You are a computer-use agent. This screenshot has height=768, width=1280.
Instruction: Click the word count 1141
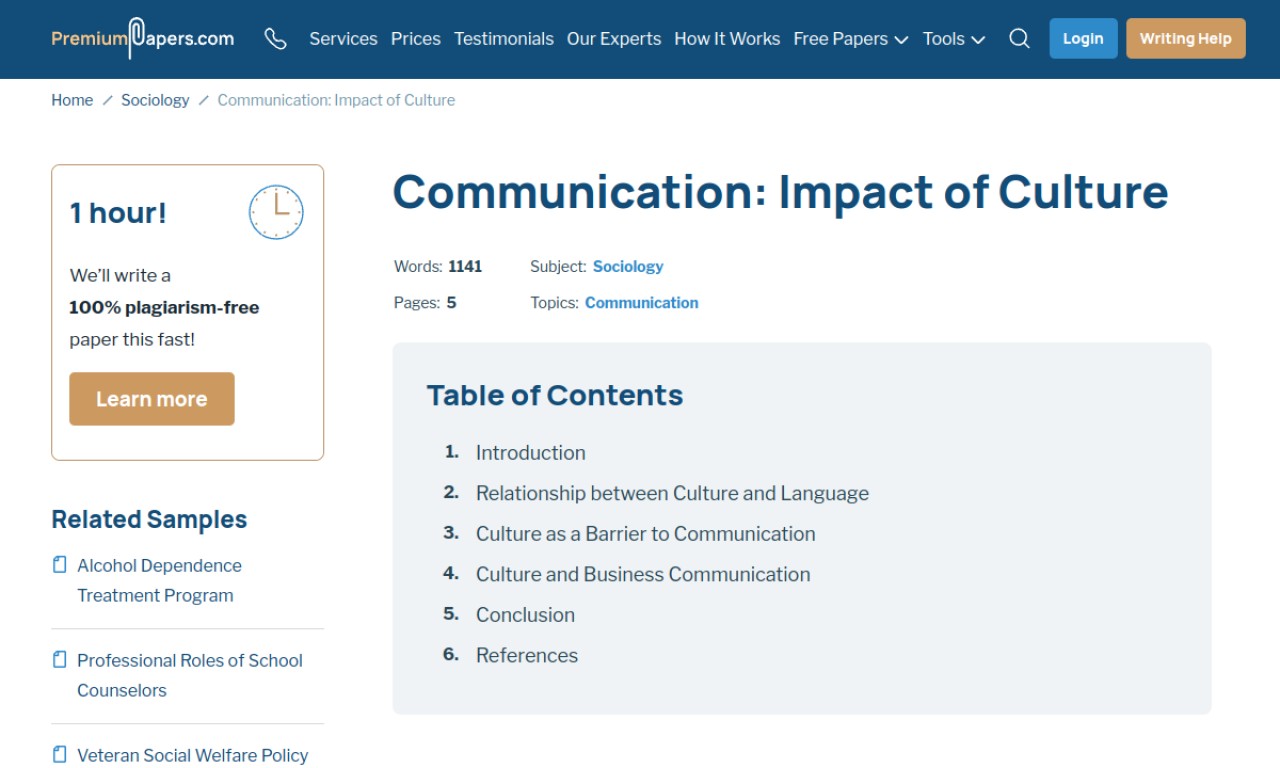point(465,266)
